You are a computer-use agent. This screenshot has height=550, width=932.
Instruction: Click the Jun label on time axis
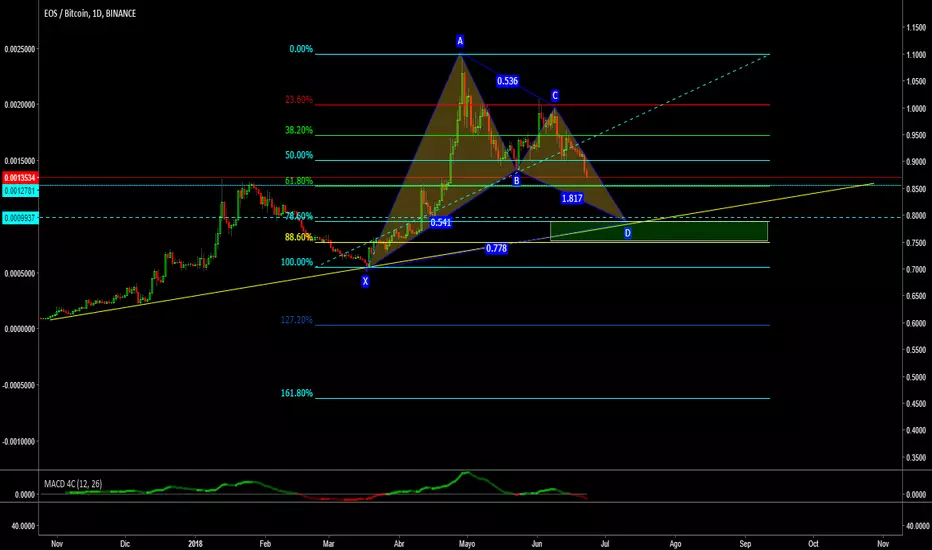tap(537, 543)
